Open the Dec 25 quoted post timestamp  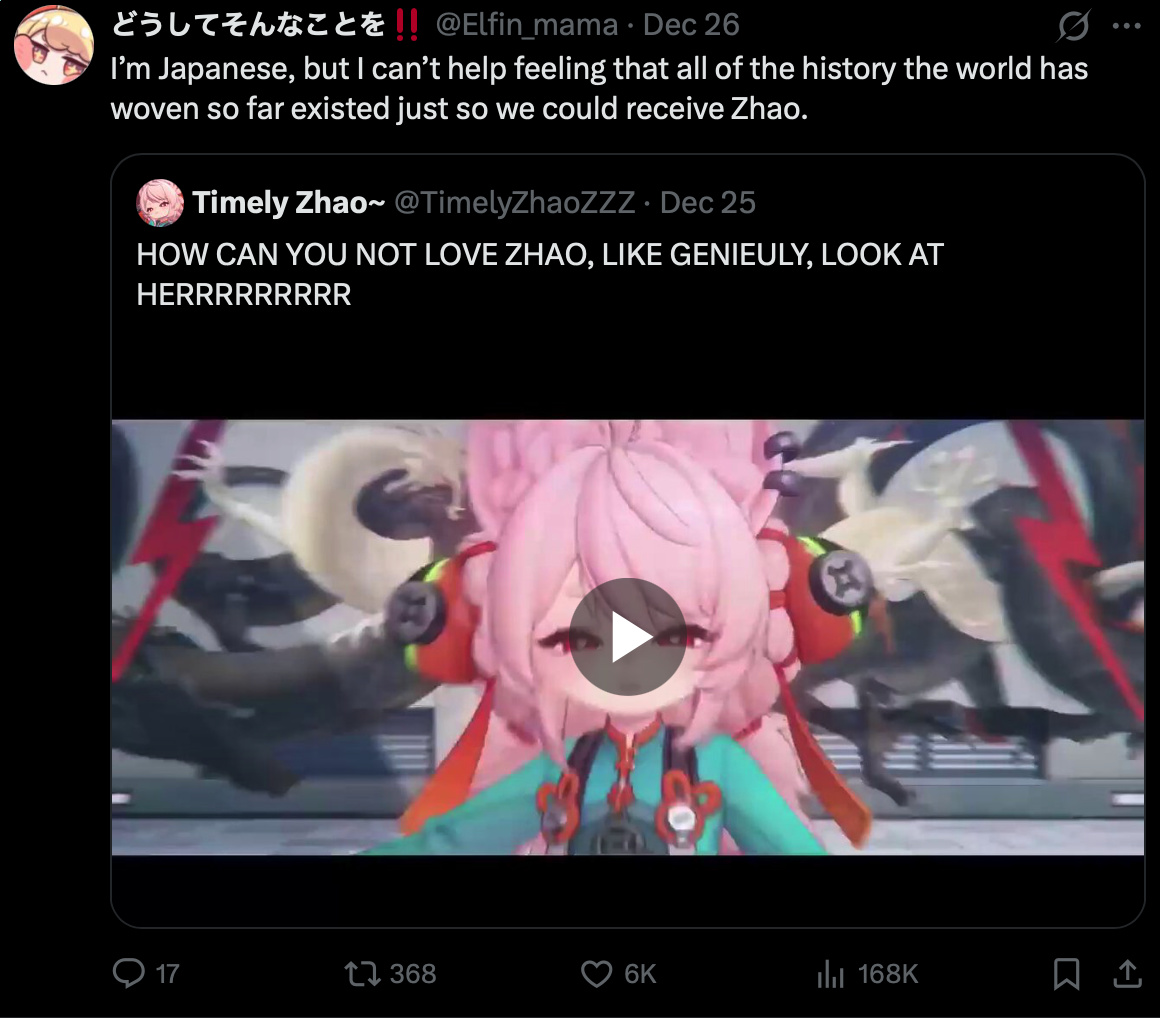tap(707, 203)
